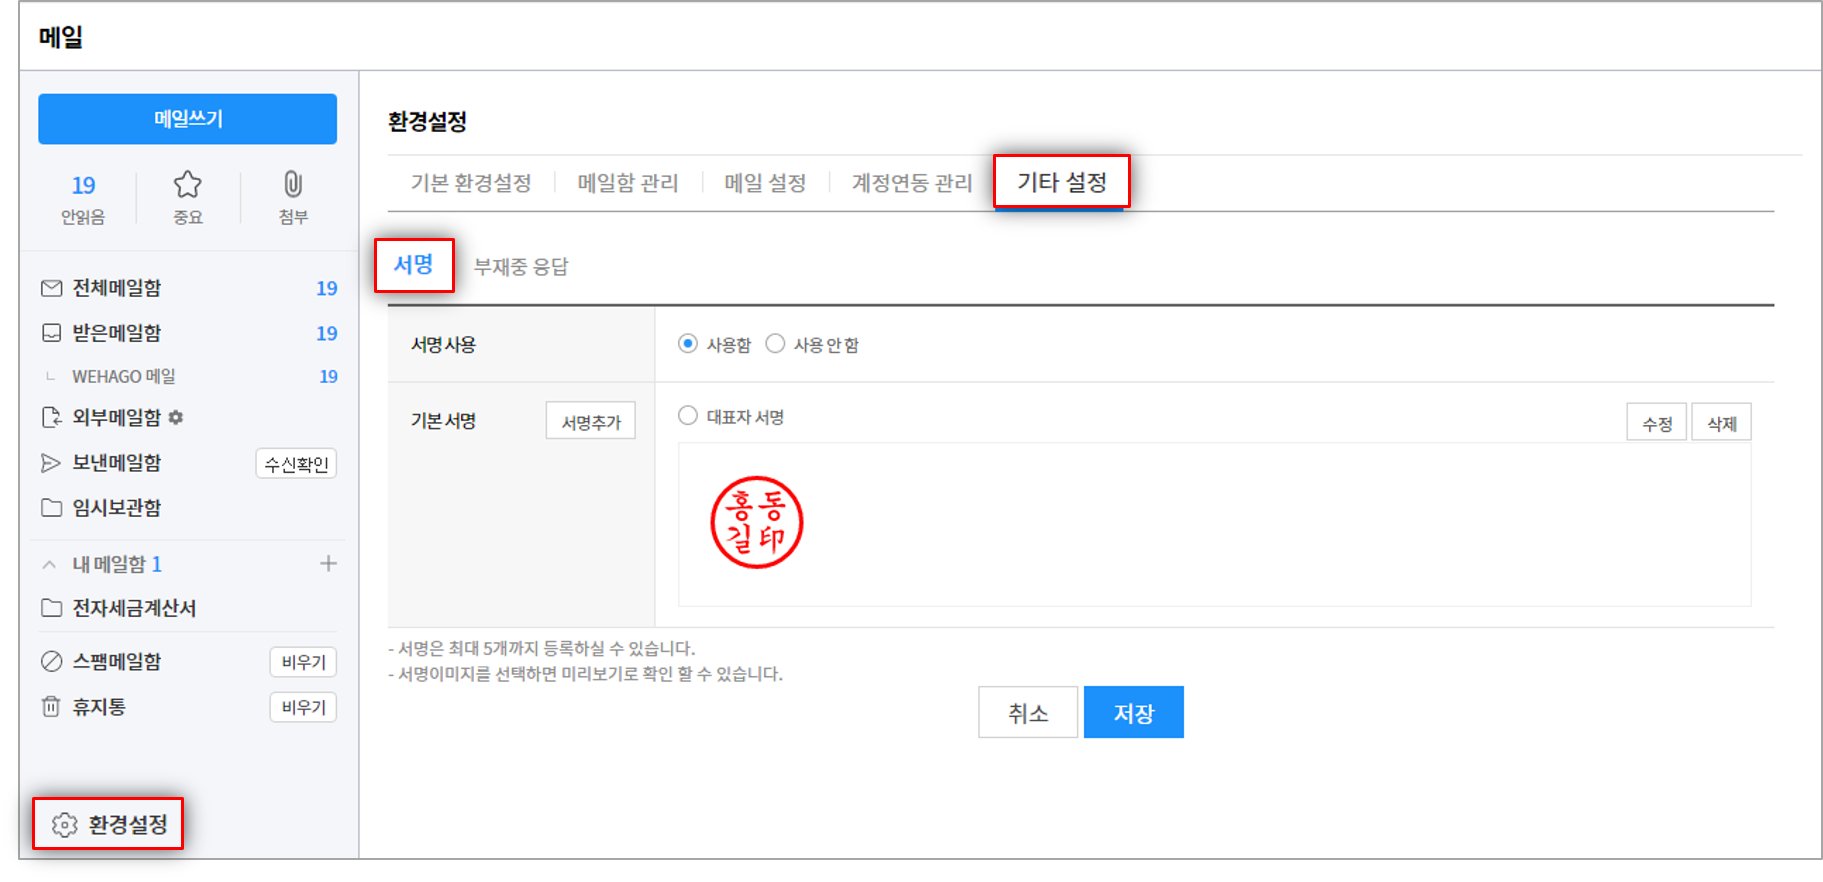This screenshot has height=882, width=1823.
Task: Choose the 대표자 서명 radio button
Action: pyautogui.click(x=688, y=416)
